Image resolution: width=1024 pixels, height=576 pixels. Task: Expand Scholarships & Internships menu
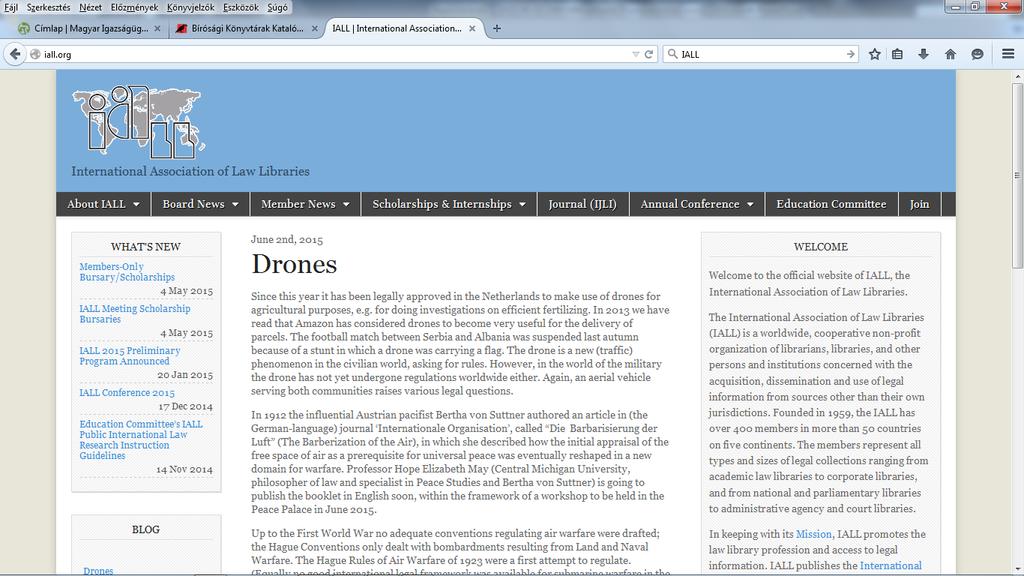[449, 204]
